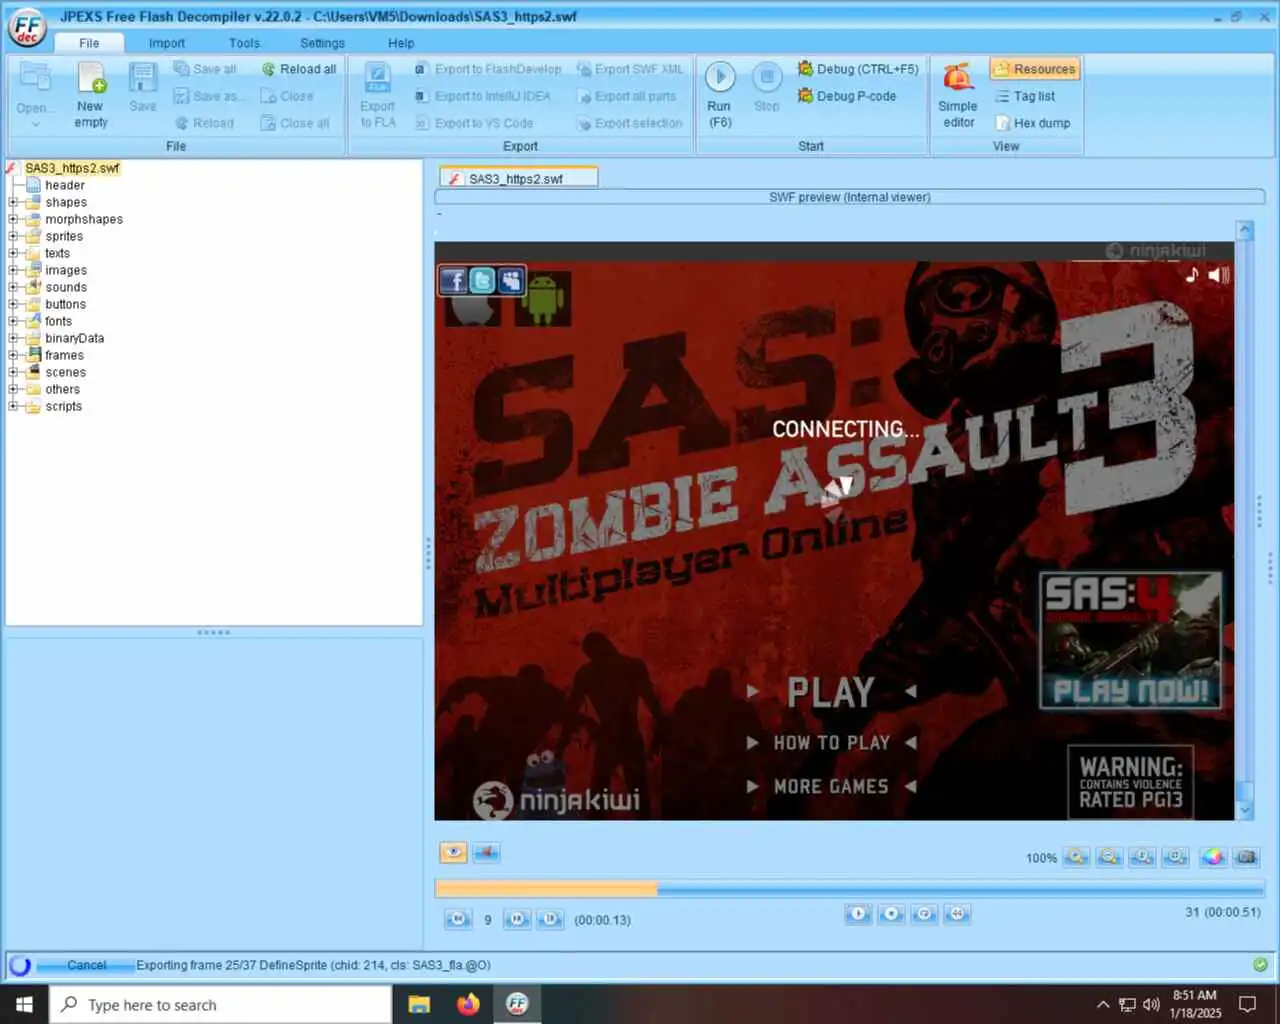
Task: Switch to Tag list view
Action: [1025, 96]
